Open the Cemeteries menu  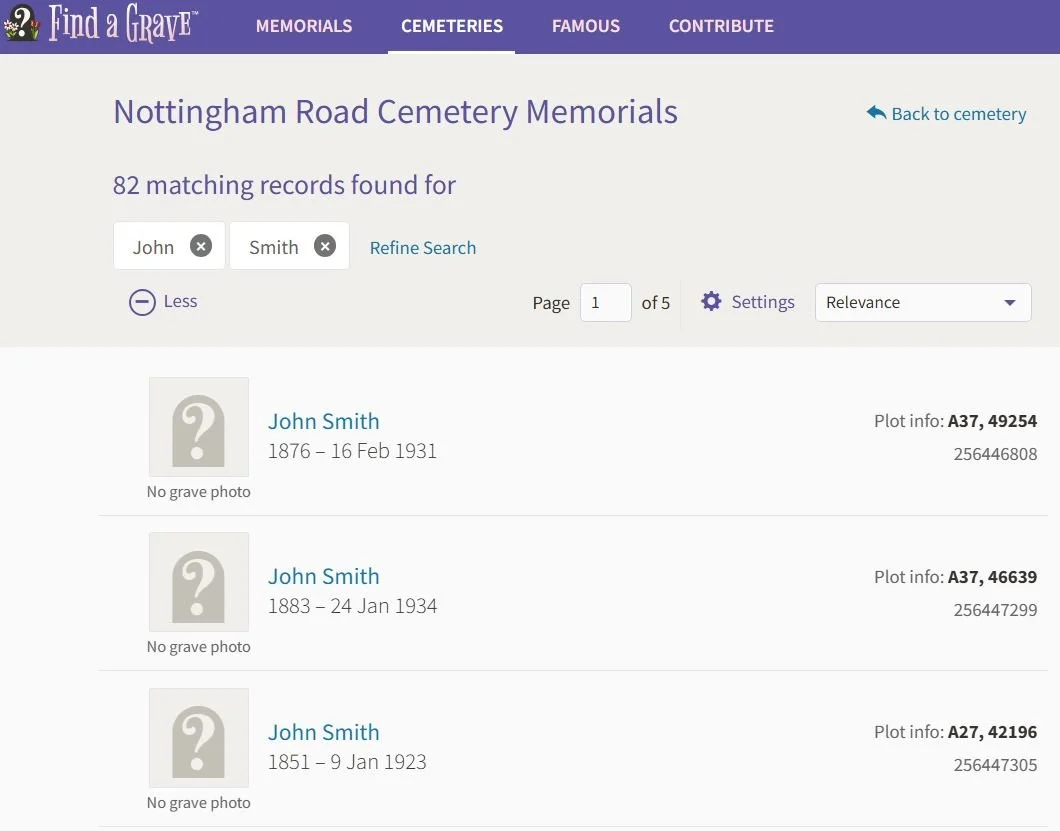tap(452, 26)
